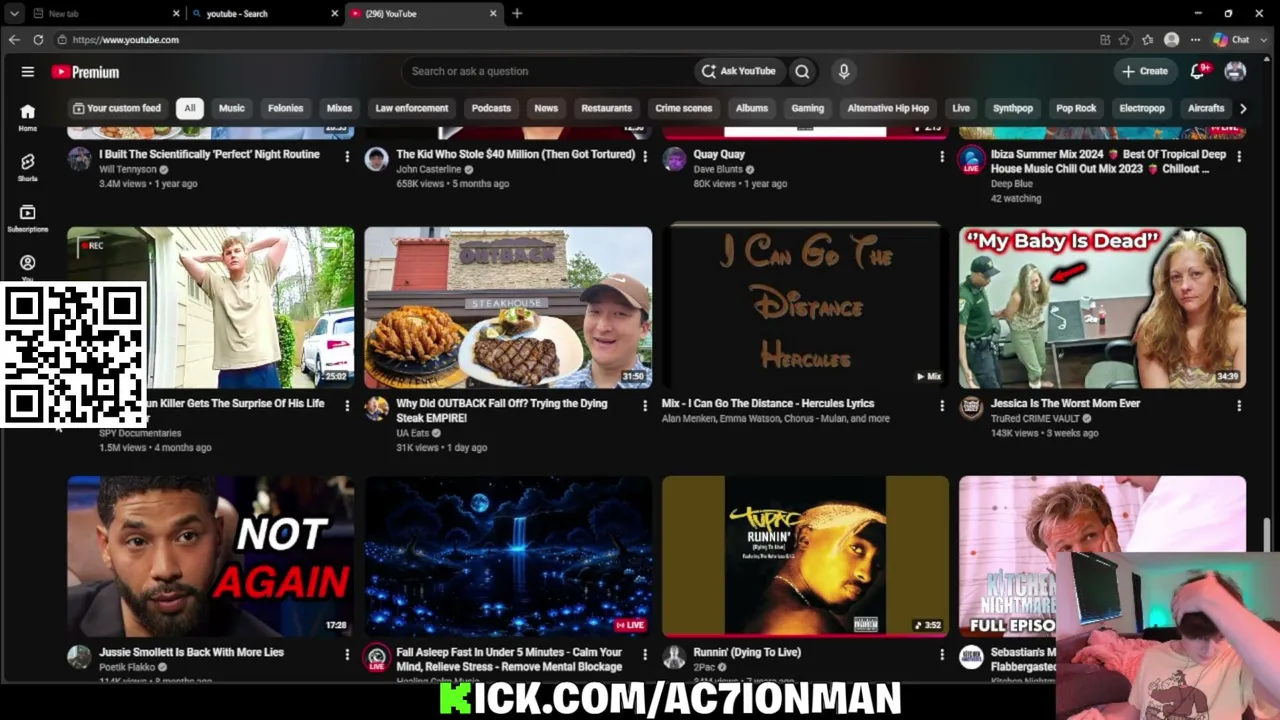Viewport: 1280px width, 720px height.
Task: Open options for 'Perfect' Night Routine video
Action: (x=347, y=156)
